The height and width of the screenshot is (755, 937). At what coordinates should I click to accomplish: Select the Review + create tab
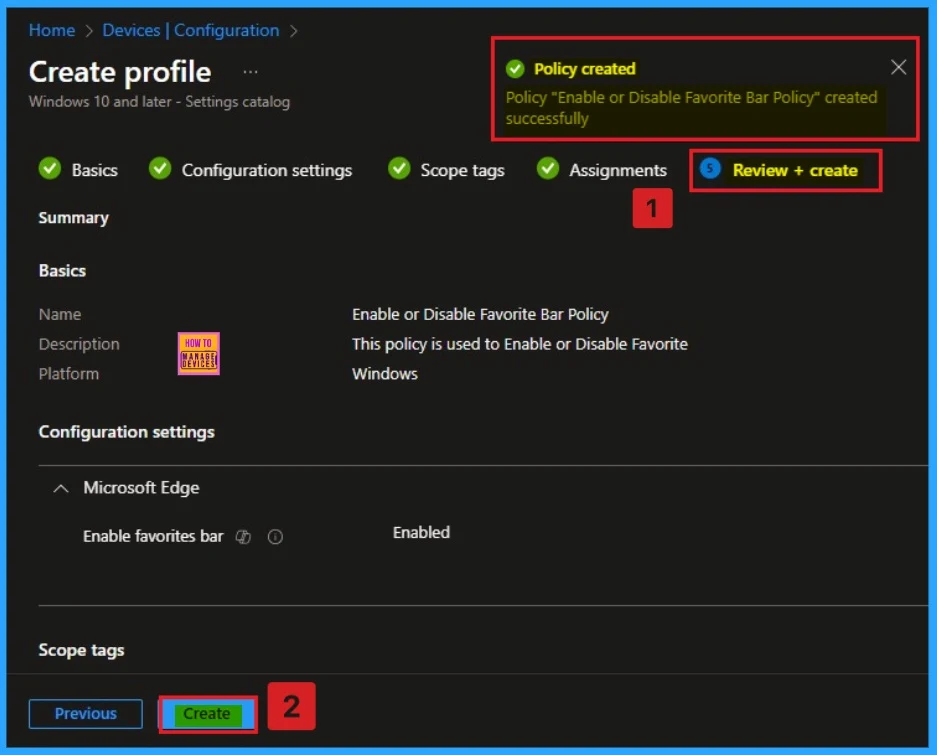795,170
